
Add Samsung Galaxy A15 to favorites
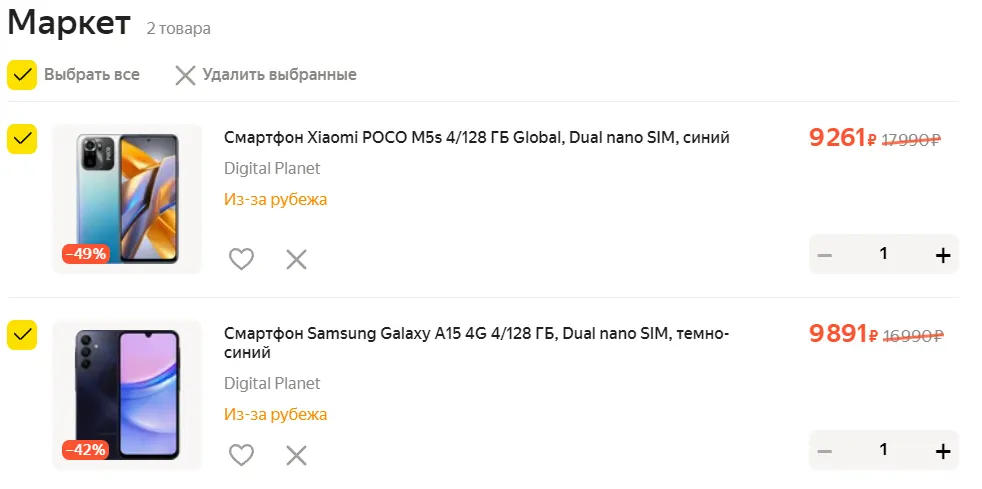pos(241,455)
